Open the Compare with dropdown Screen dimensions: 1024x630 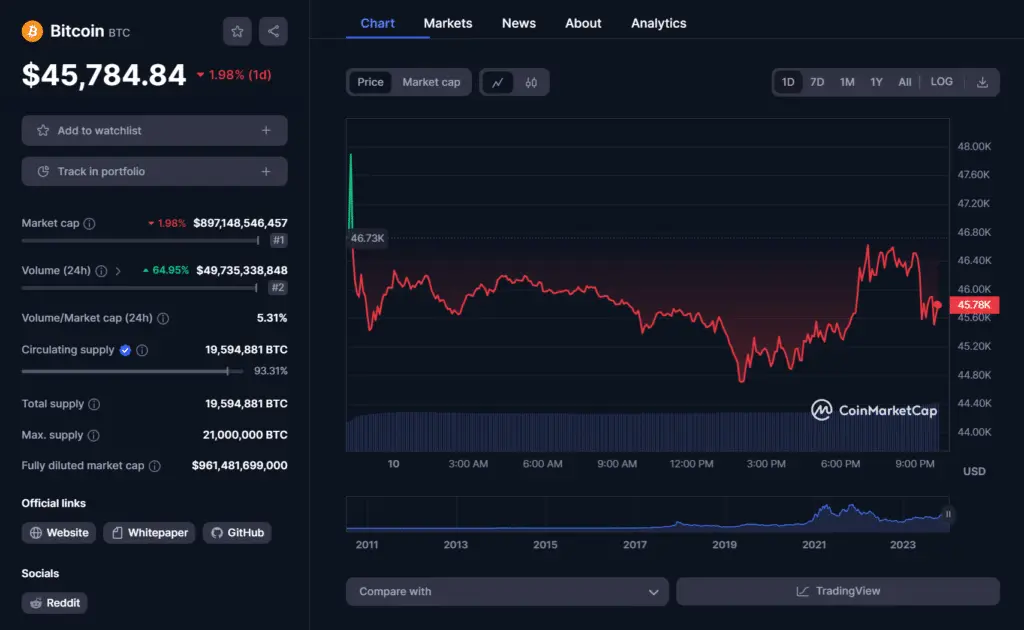click(x=507, y=592)
